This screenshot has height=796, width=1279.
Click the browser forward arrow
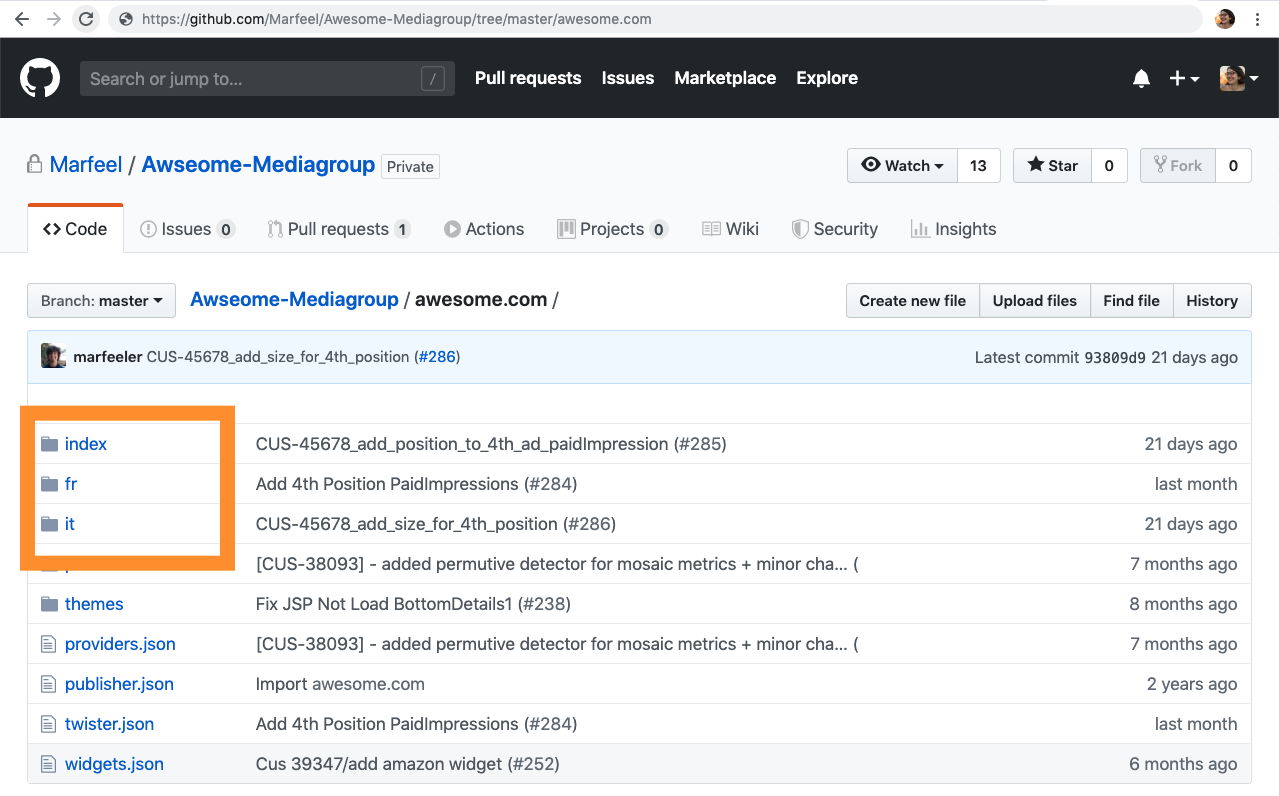(x=54, y=19)
